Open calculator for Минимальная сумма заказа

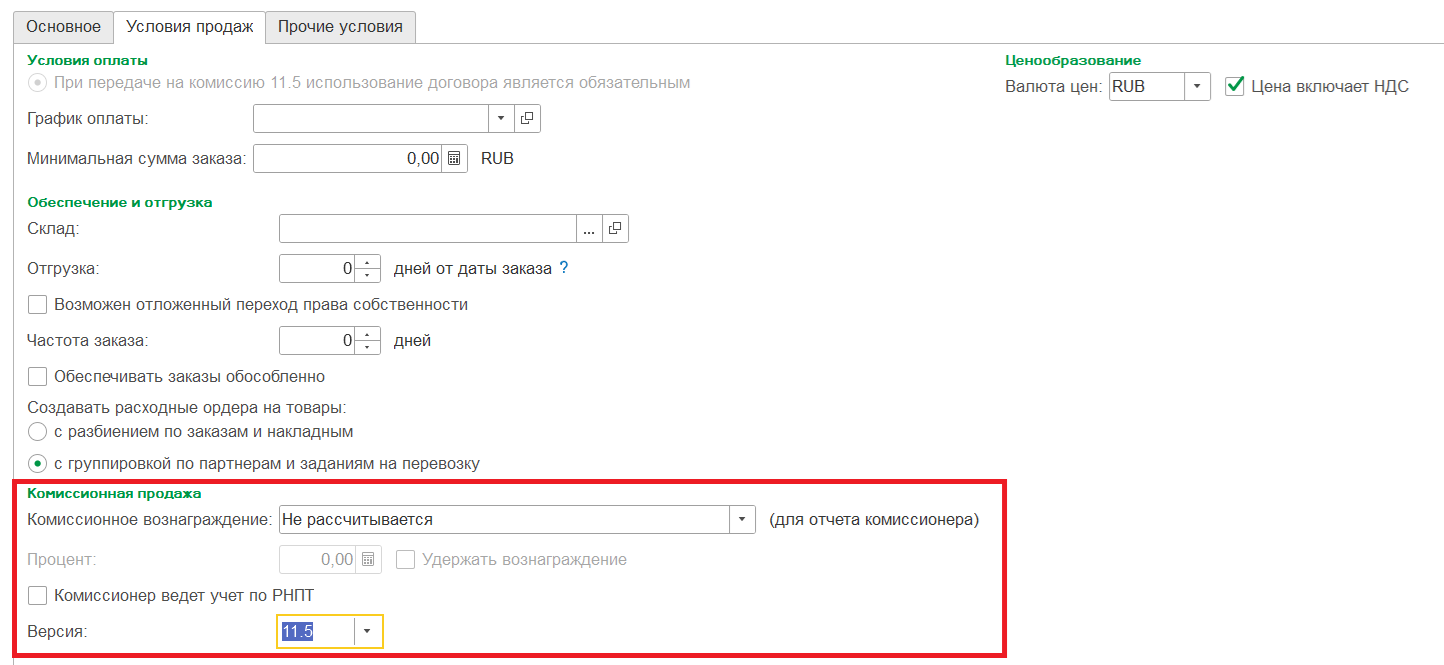[454, 158]
